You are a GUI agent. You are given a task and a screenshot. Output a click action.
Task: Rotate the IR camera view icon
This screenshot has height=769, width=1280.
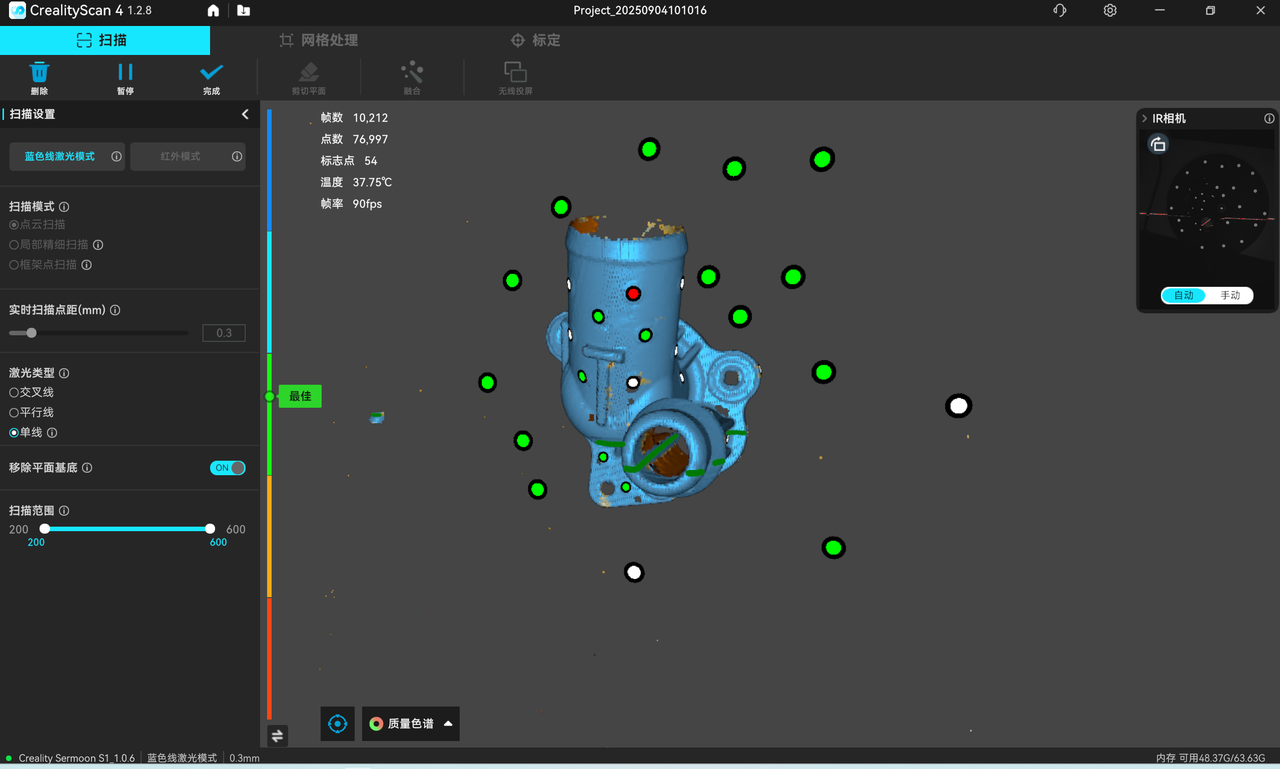click(1158, 145)
